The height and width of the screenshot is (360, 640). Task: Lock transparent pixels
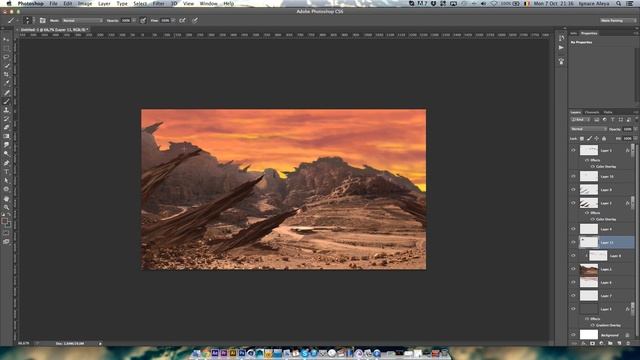tap(582, 139)
